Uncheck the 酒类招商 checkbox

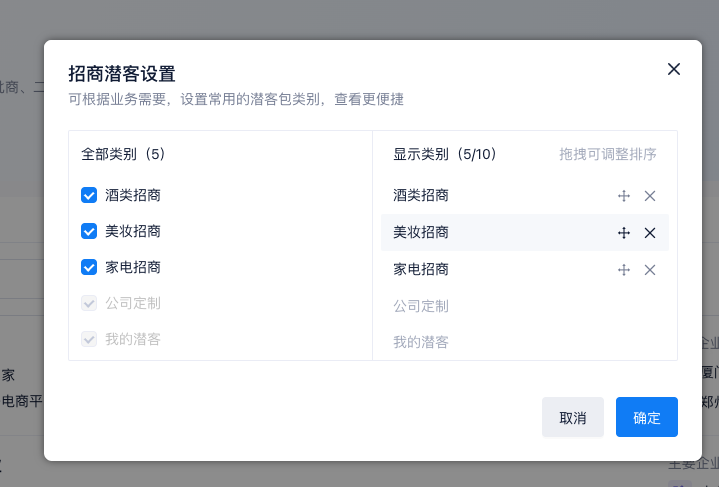point(89,195)
